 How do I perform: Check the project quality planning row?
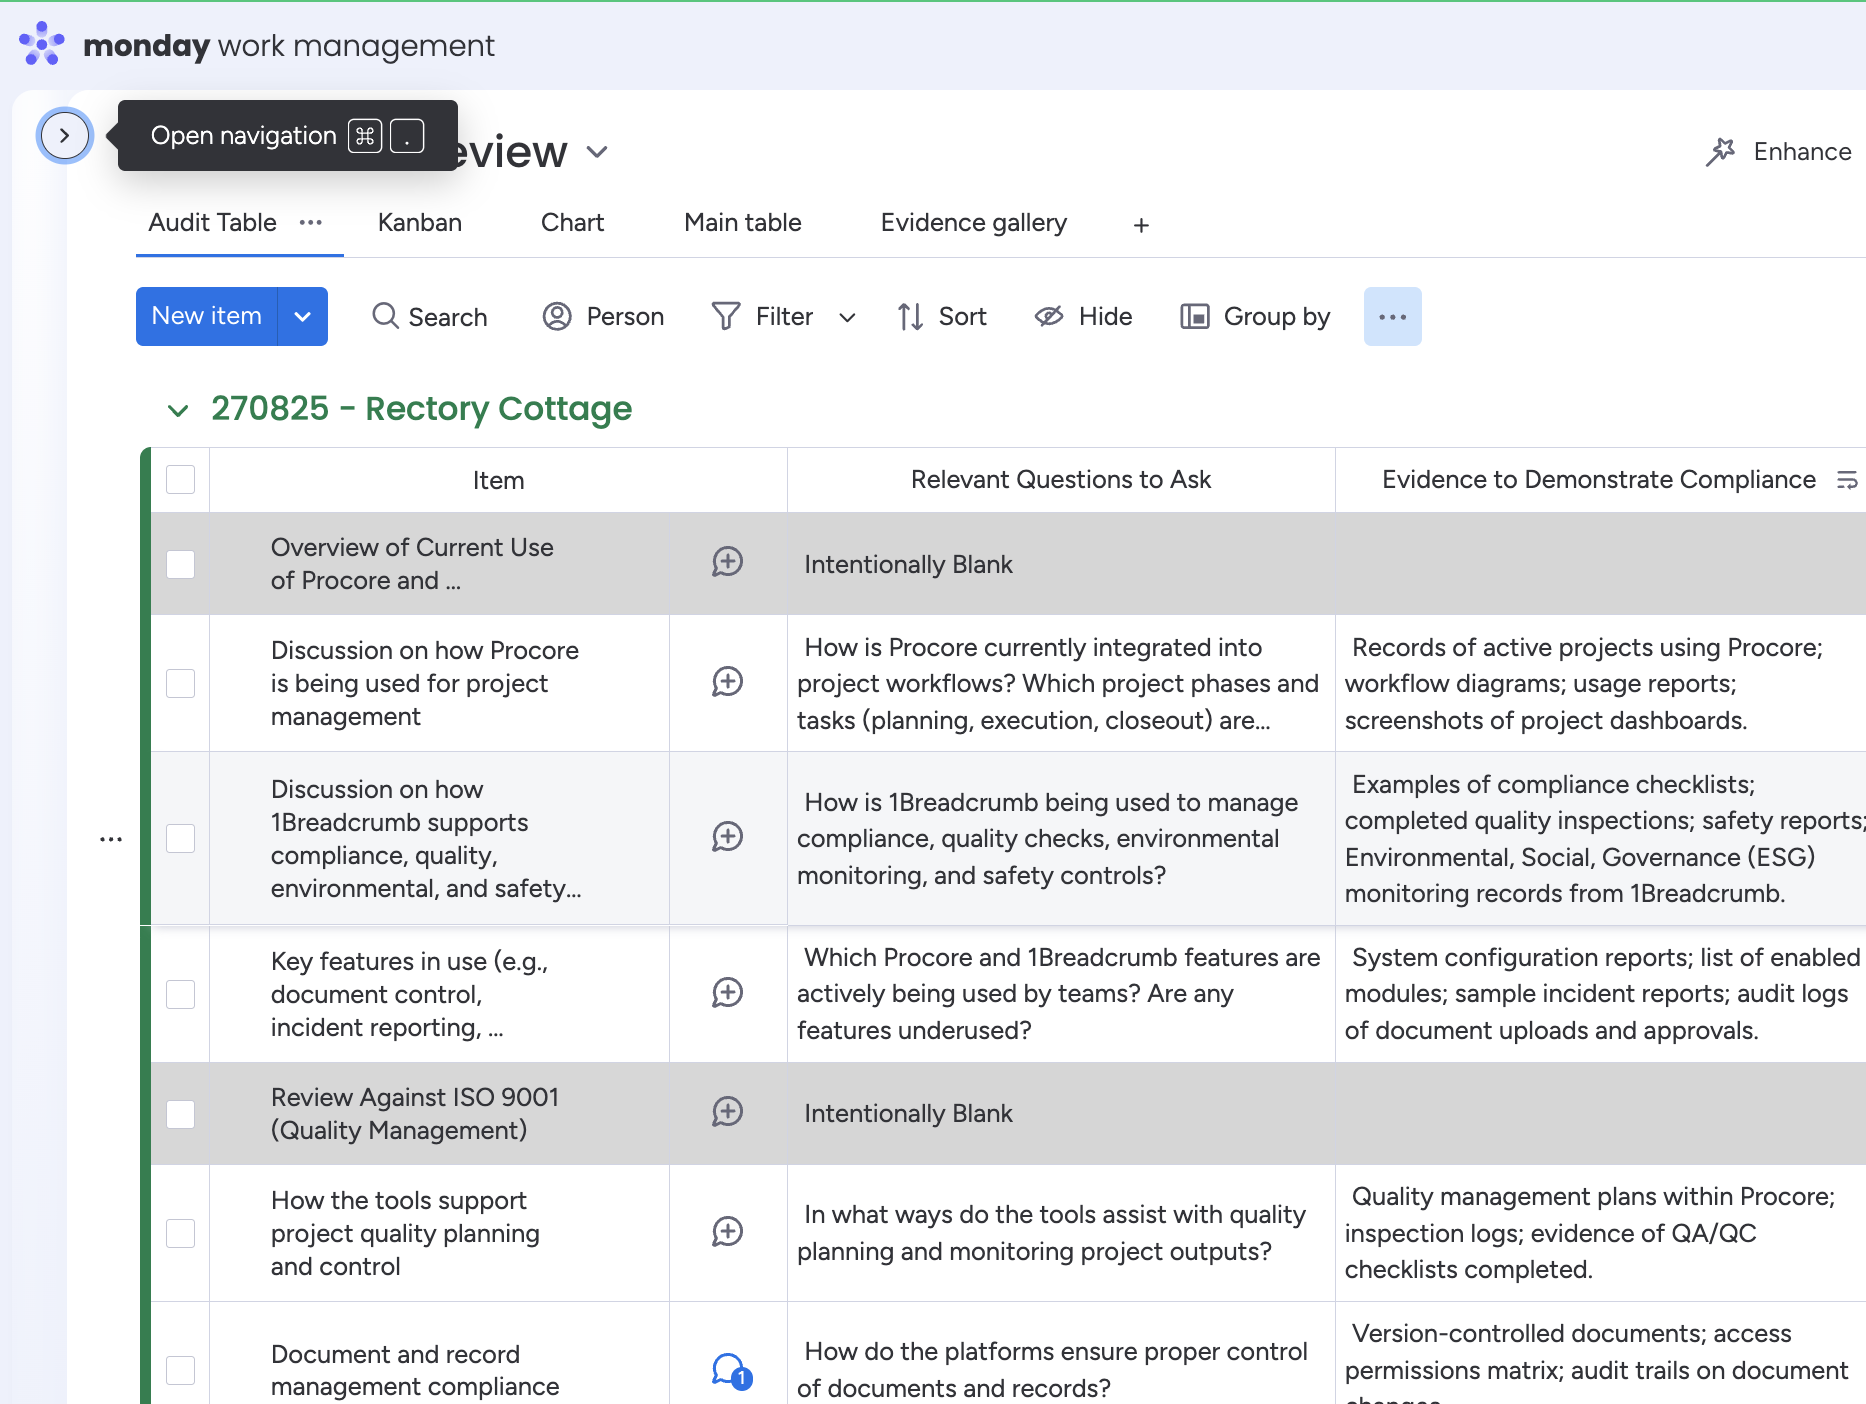pyautogui.click(x=180, y=1233)
